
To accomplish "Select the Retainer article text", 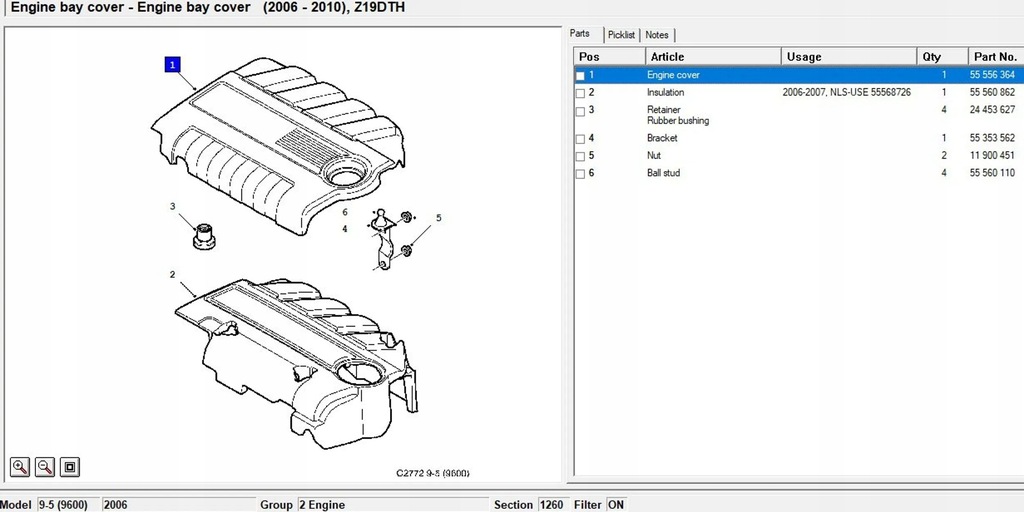I will click(664, 110).
